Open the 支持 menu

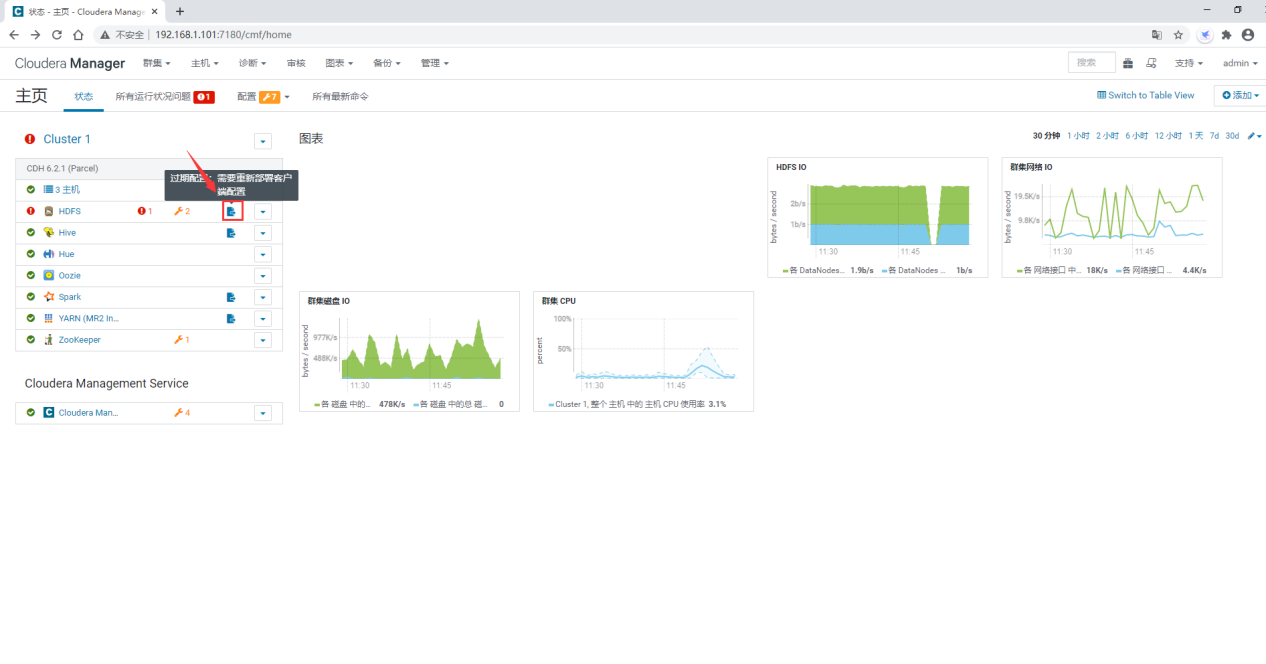(1189, 63)
